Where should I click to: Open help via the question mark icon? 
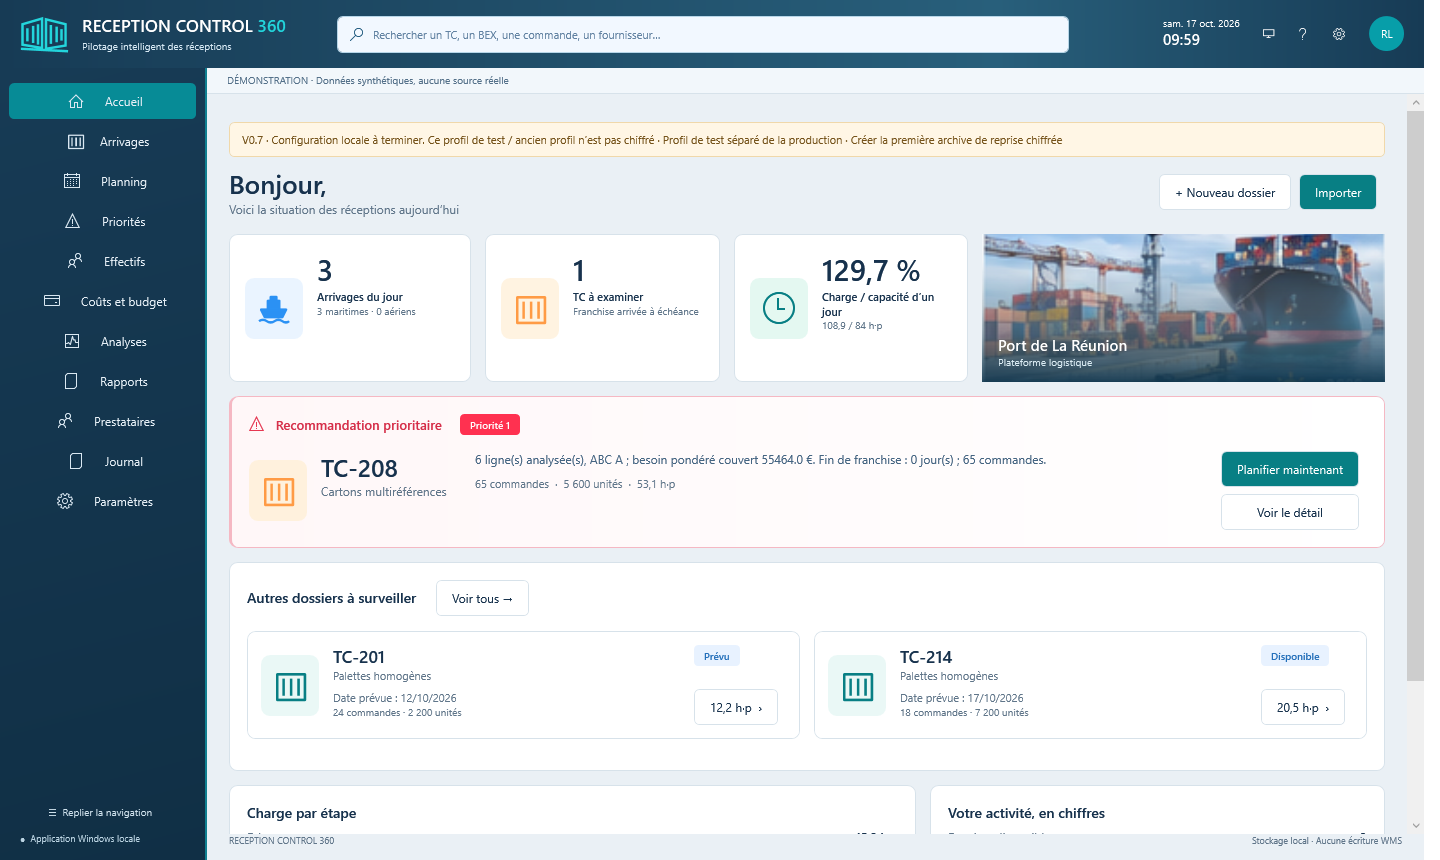coord(1302,34)
